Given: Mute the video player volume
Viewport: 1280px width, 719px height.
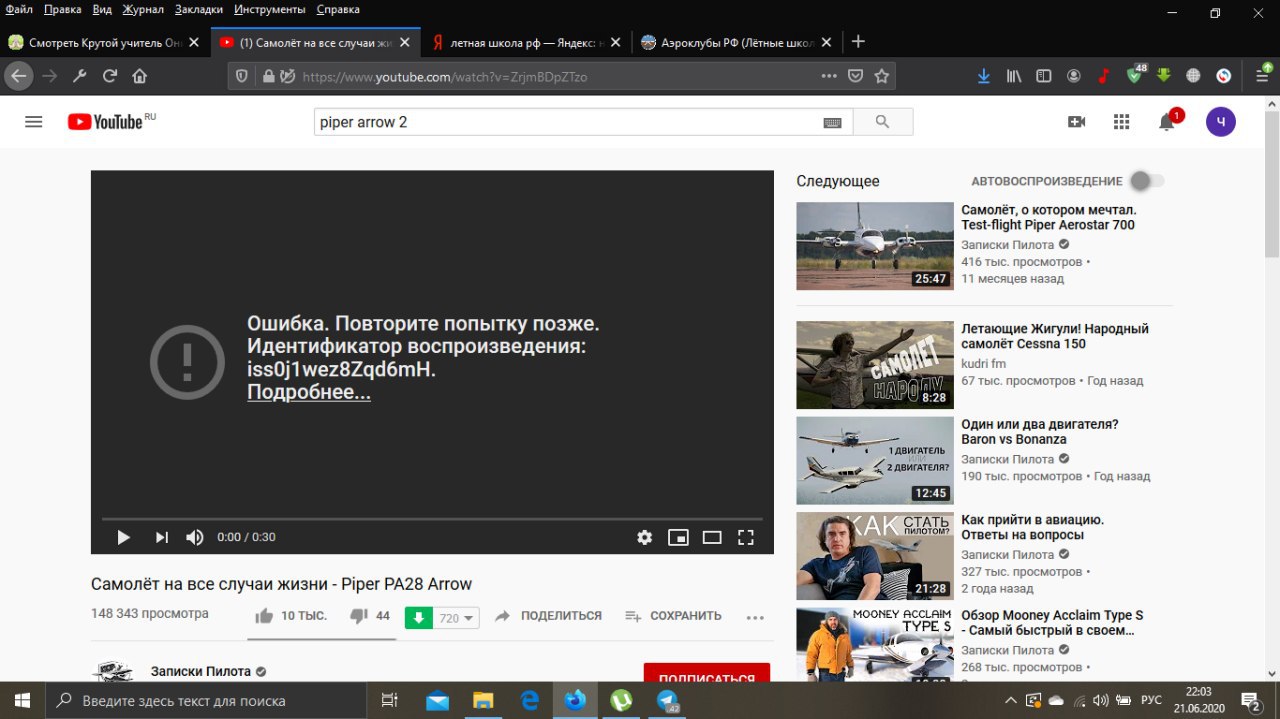Looking at the screenshot, I should [195, 537].
